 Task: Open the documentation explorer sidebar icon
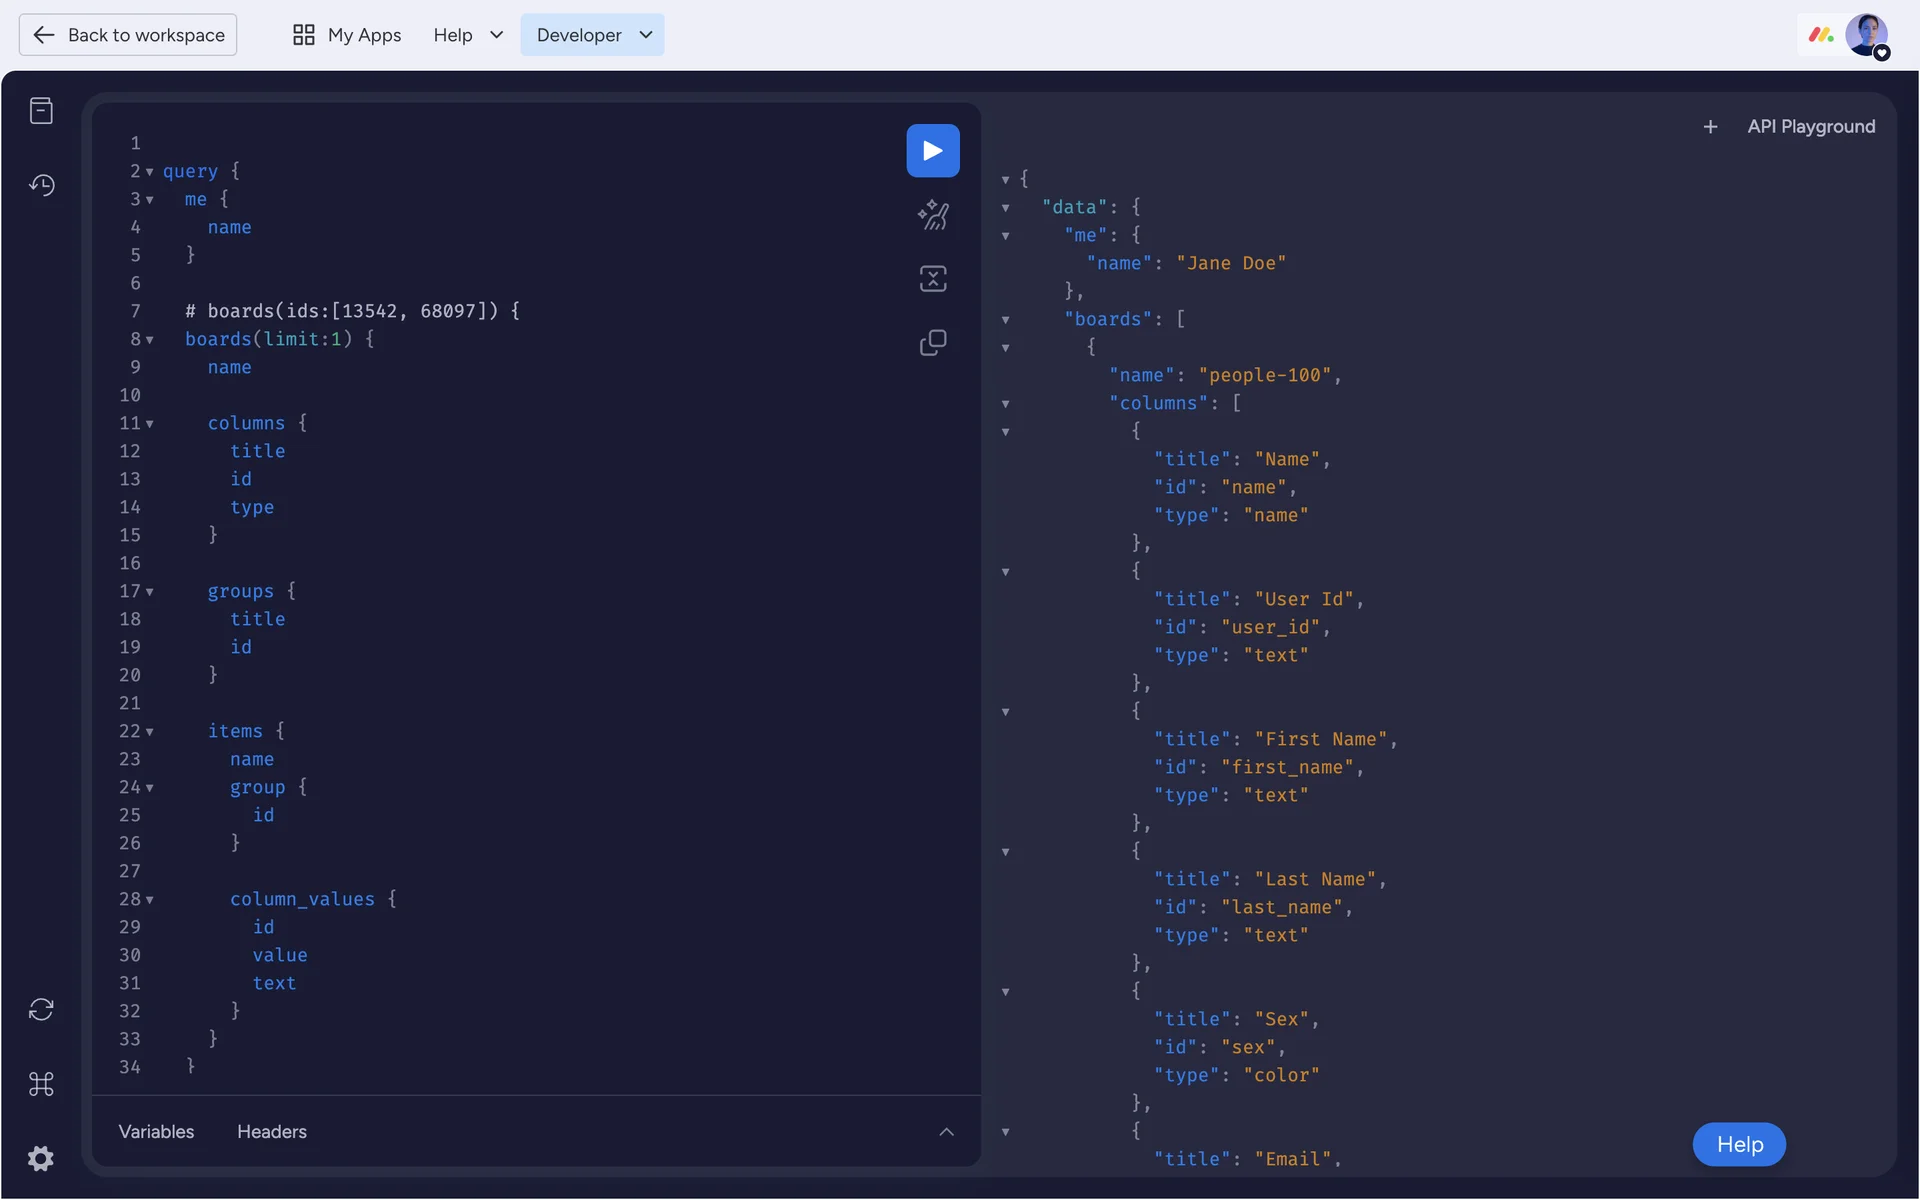[41, 111]
